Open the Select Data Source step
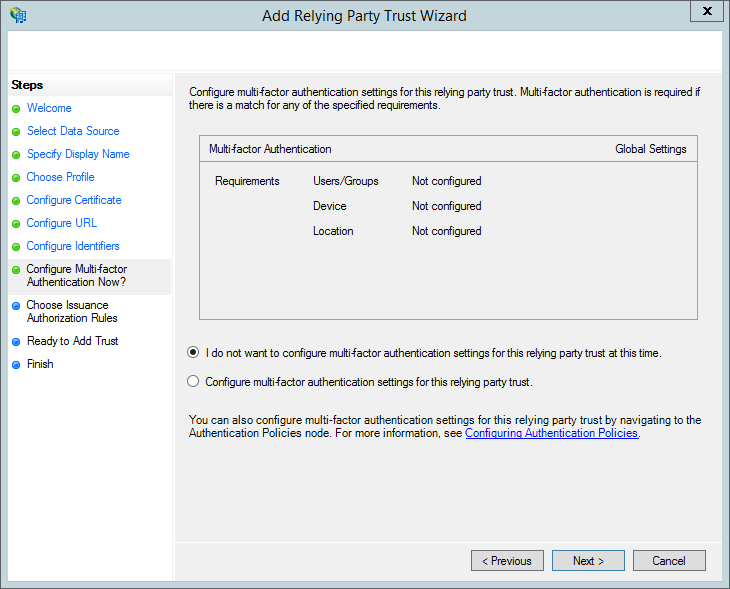 [73, 131]
